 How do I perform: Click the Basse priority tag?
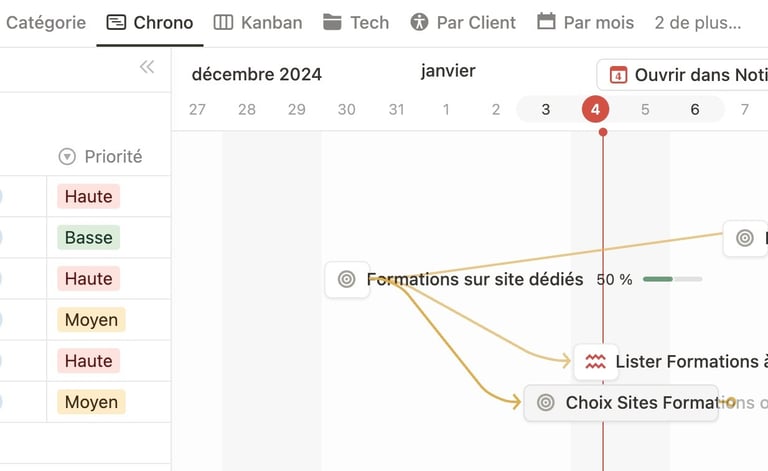(89, 237)
